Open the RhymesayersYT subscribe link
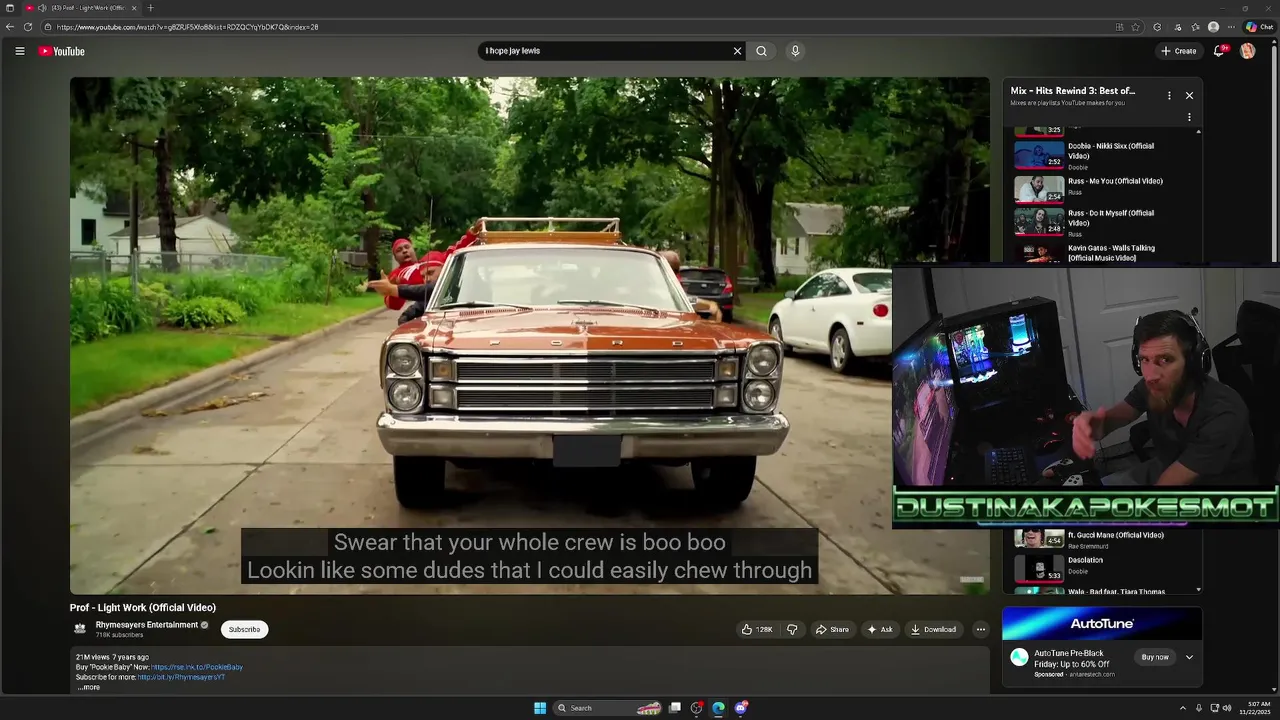The height and width of the screenshot is (720, 1280). [x=181, y=677]
